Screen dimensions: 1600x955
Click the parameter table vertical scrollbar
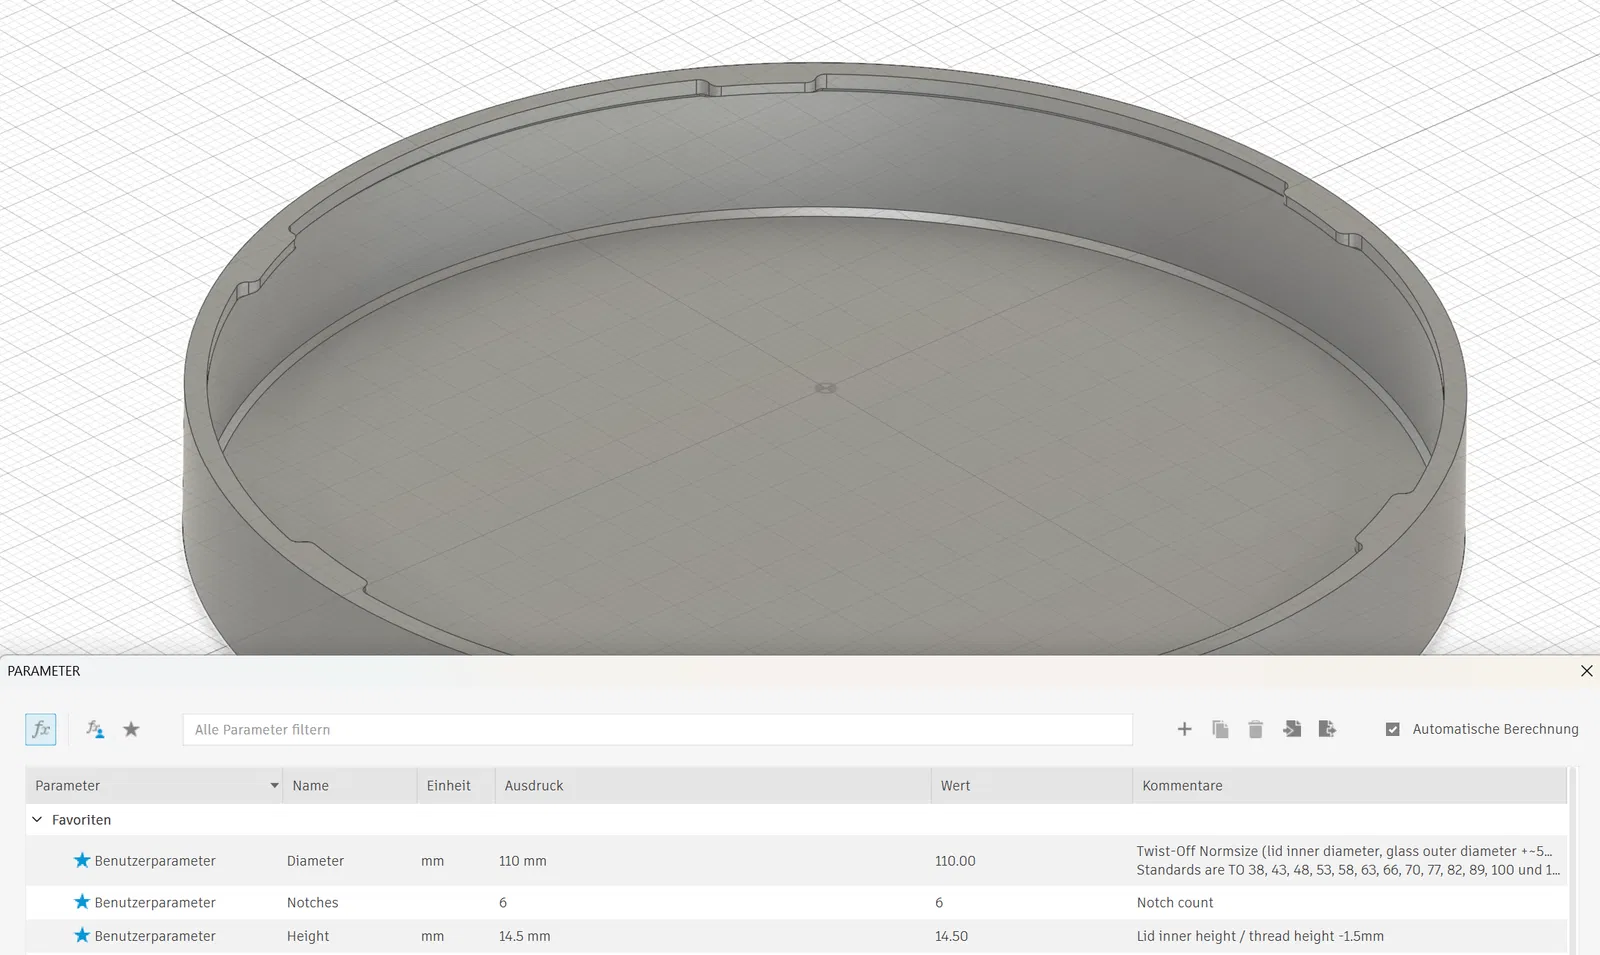1573,860
